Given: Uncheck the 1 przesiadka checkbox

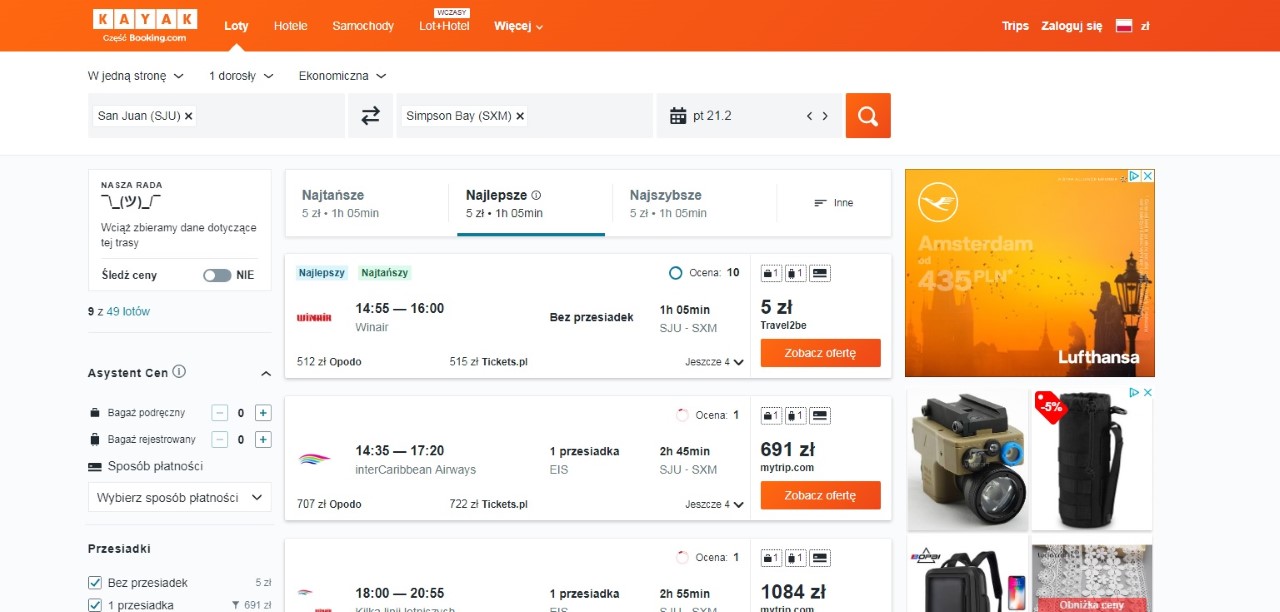Looking at the screenshot, I should 95,605.
